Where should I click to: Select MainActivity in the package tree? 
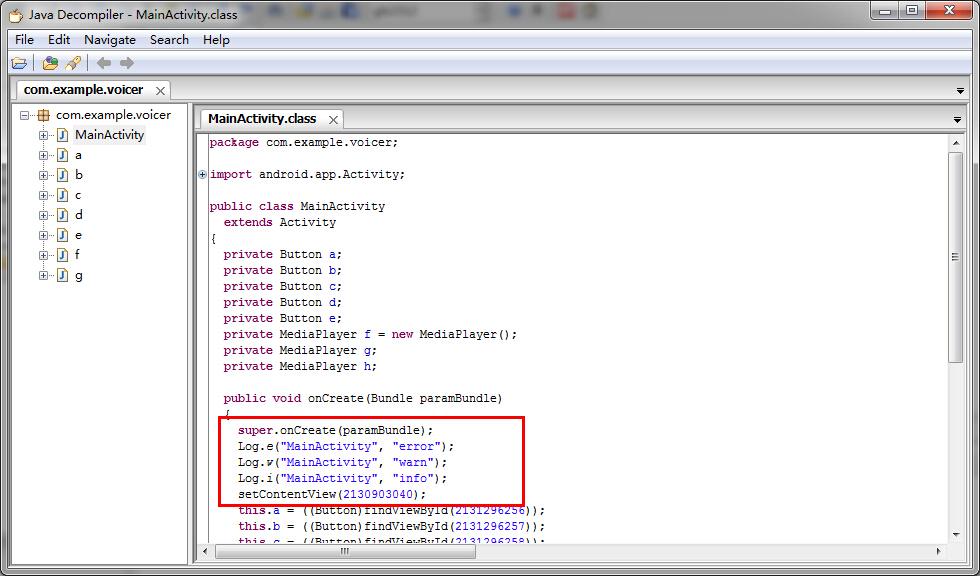(x=109, y=135)
